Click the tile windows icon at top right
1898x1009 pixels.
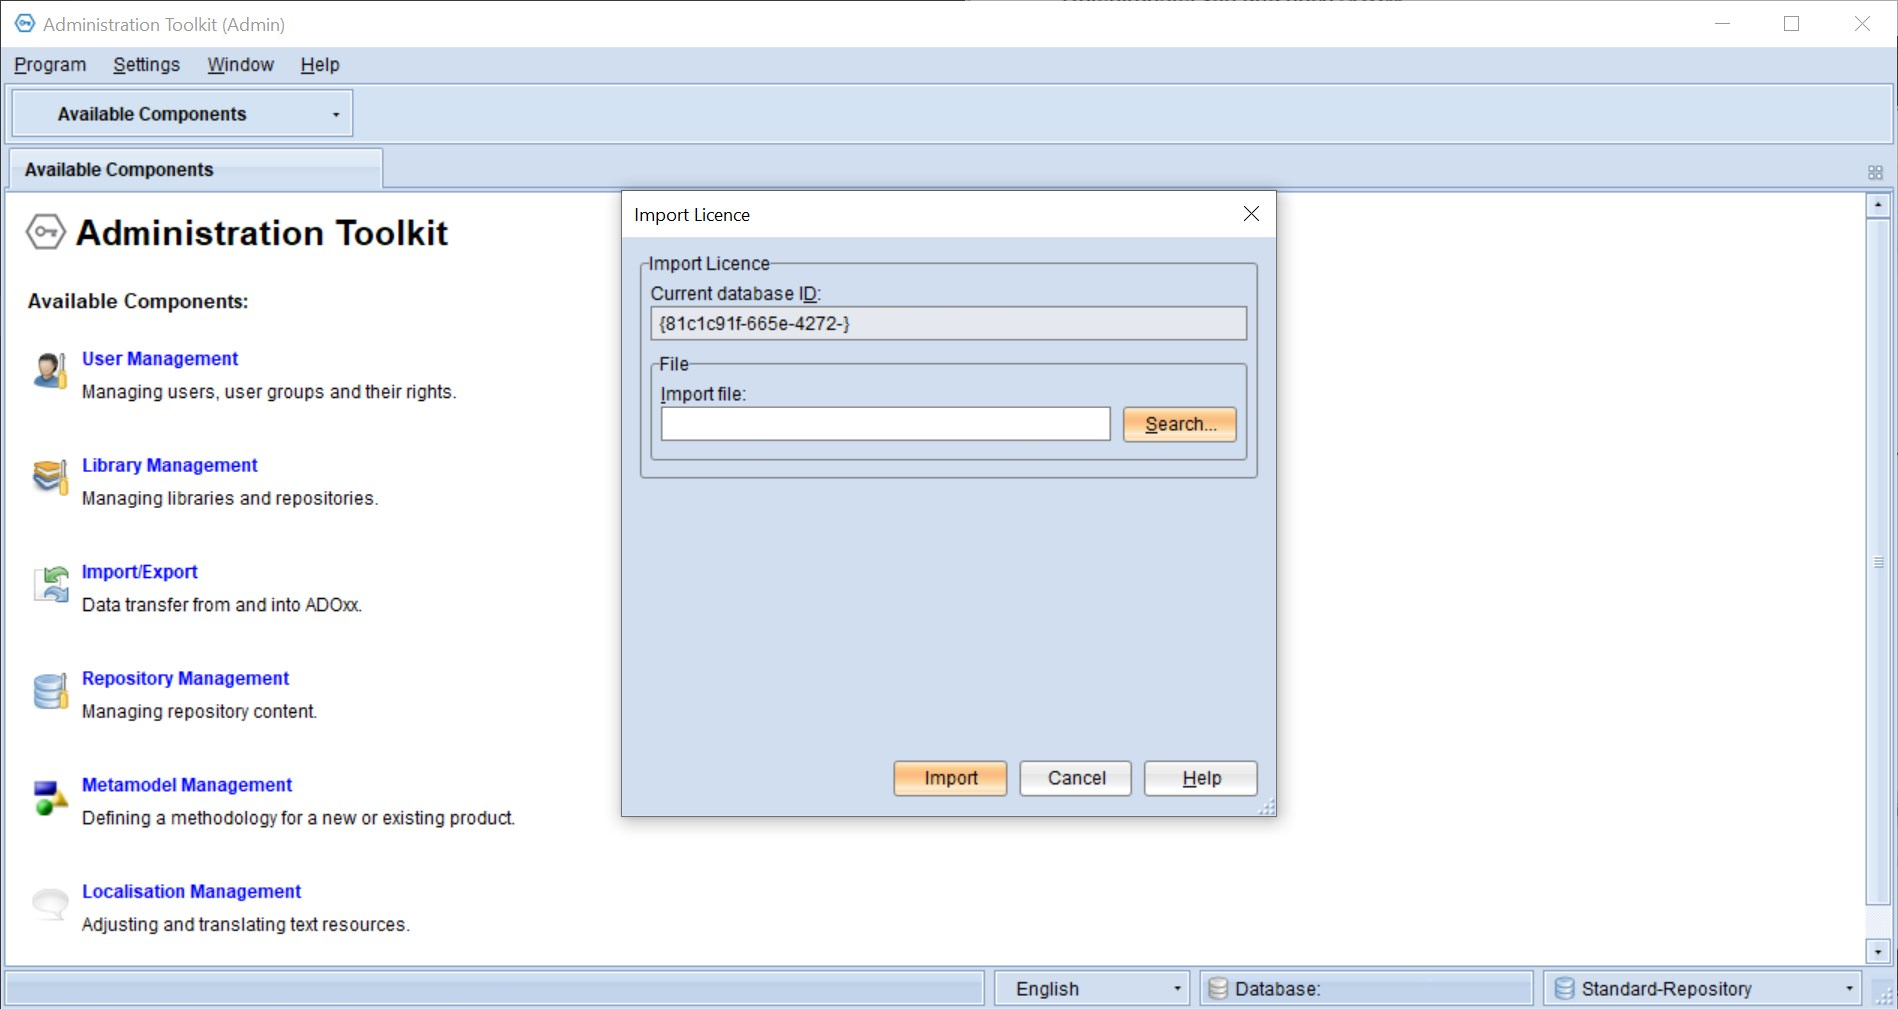click(1875, 173)
